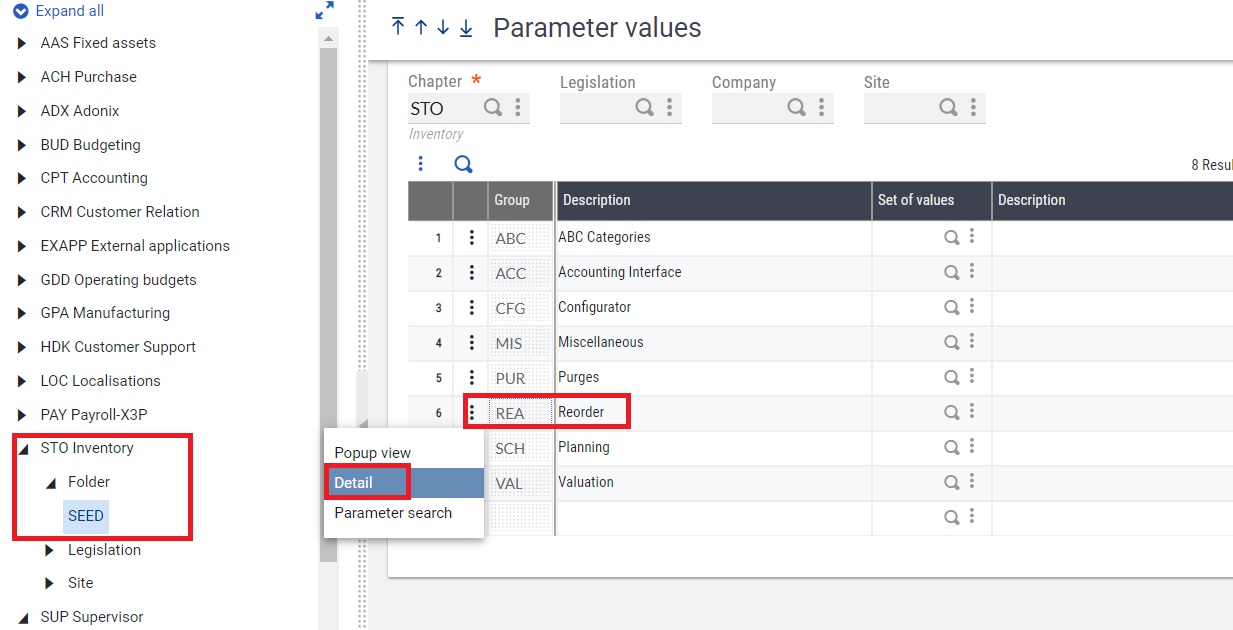This screenshot has height=630, width=1233.
Task: Click the scroll-to-bottom arrow icon
Action: pos(465,28)
